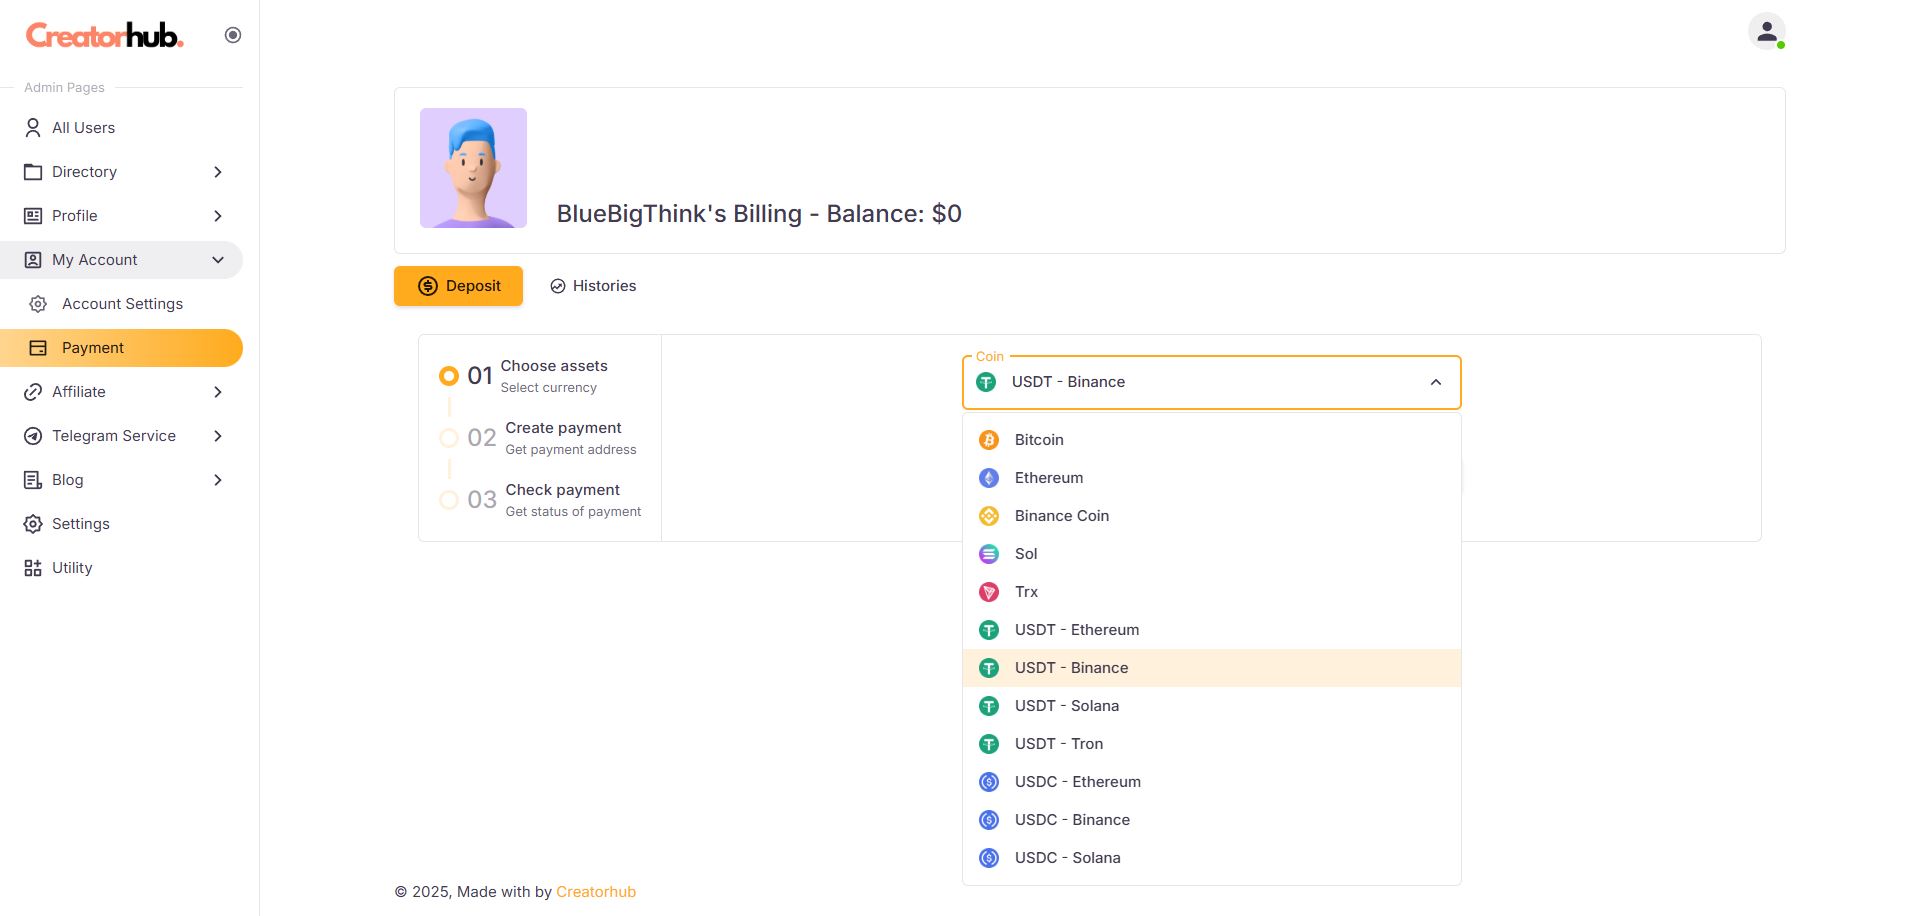Open the Payment menu item
The width and height of the screenshot is (1917, 916).
click(92, 348)
